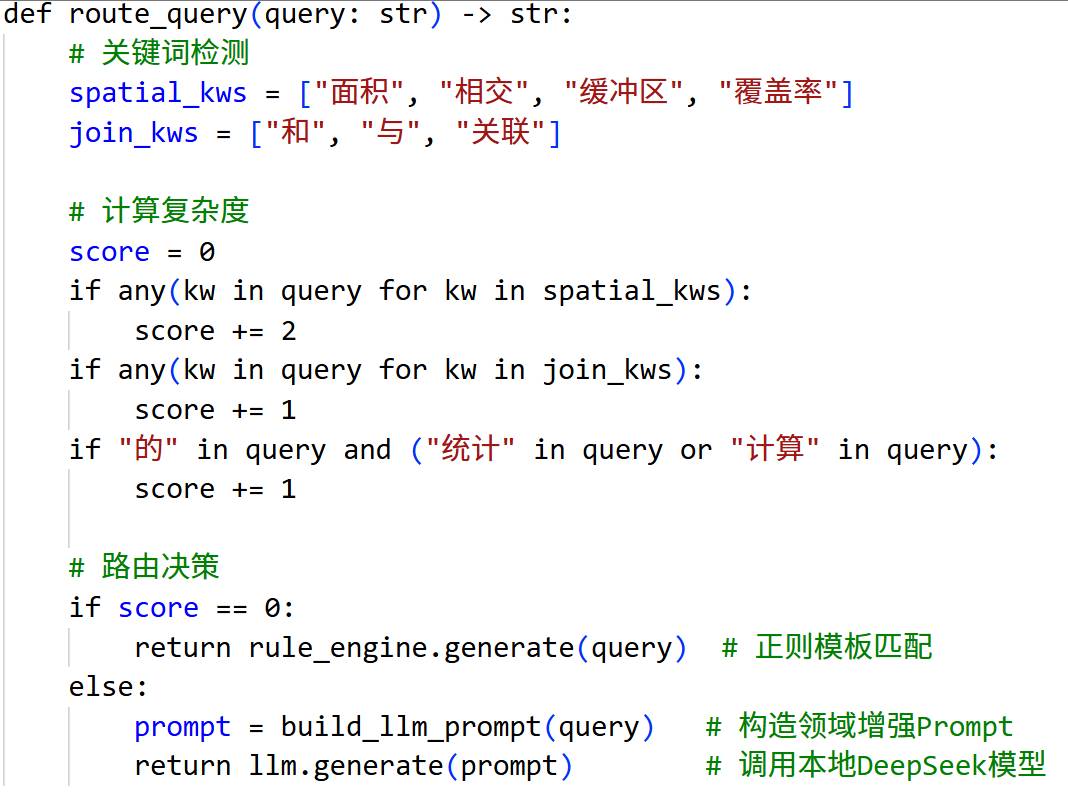Click the build_llm_prompt function call
Viewport: 1068px width, 795px height.
point(410,727)
